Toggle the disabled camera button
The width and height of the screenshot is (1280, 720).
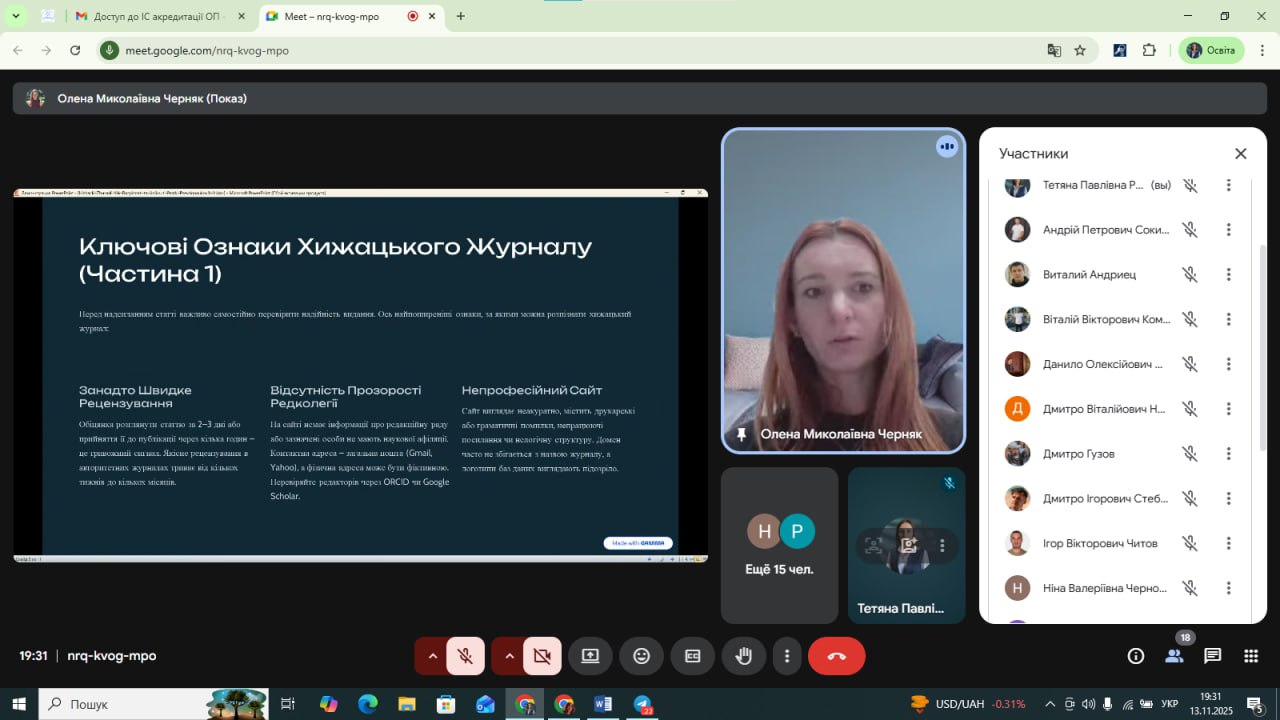pyautogui.click(x=542, y=656)
